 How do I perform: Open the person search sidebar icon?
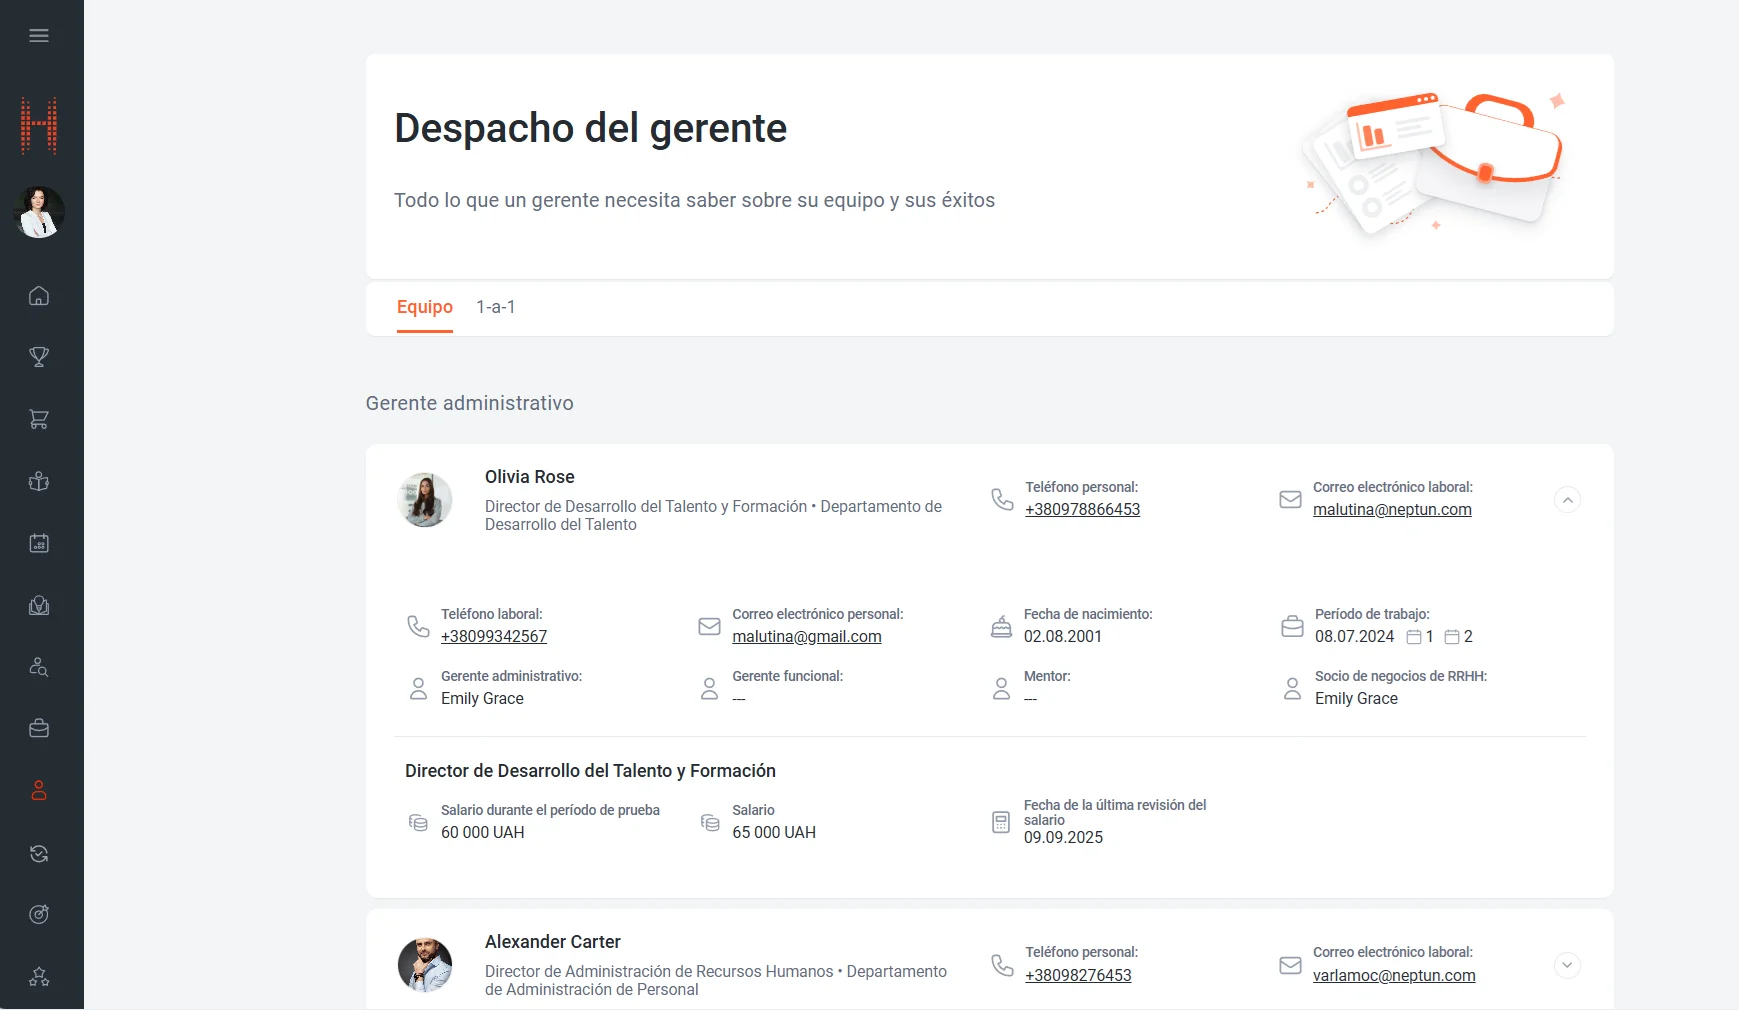click(x=39, y=667)
